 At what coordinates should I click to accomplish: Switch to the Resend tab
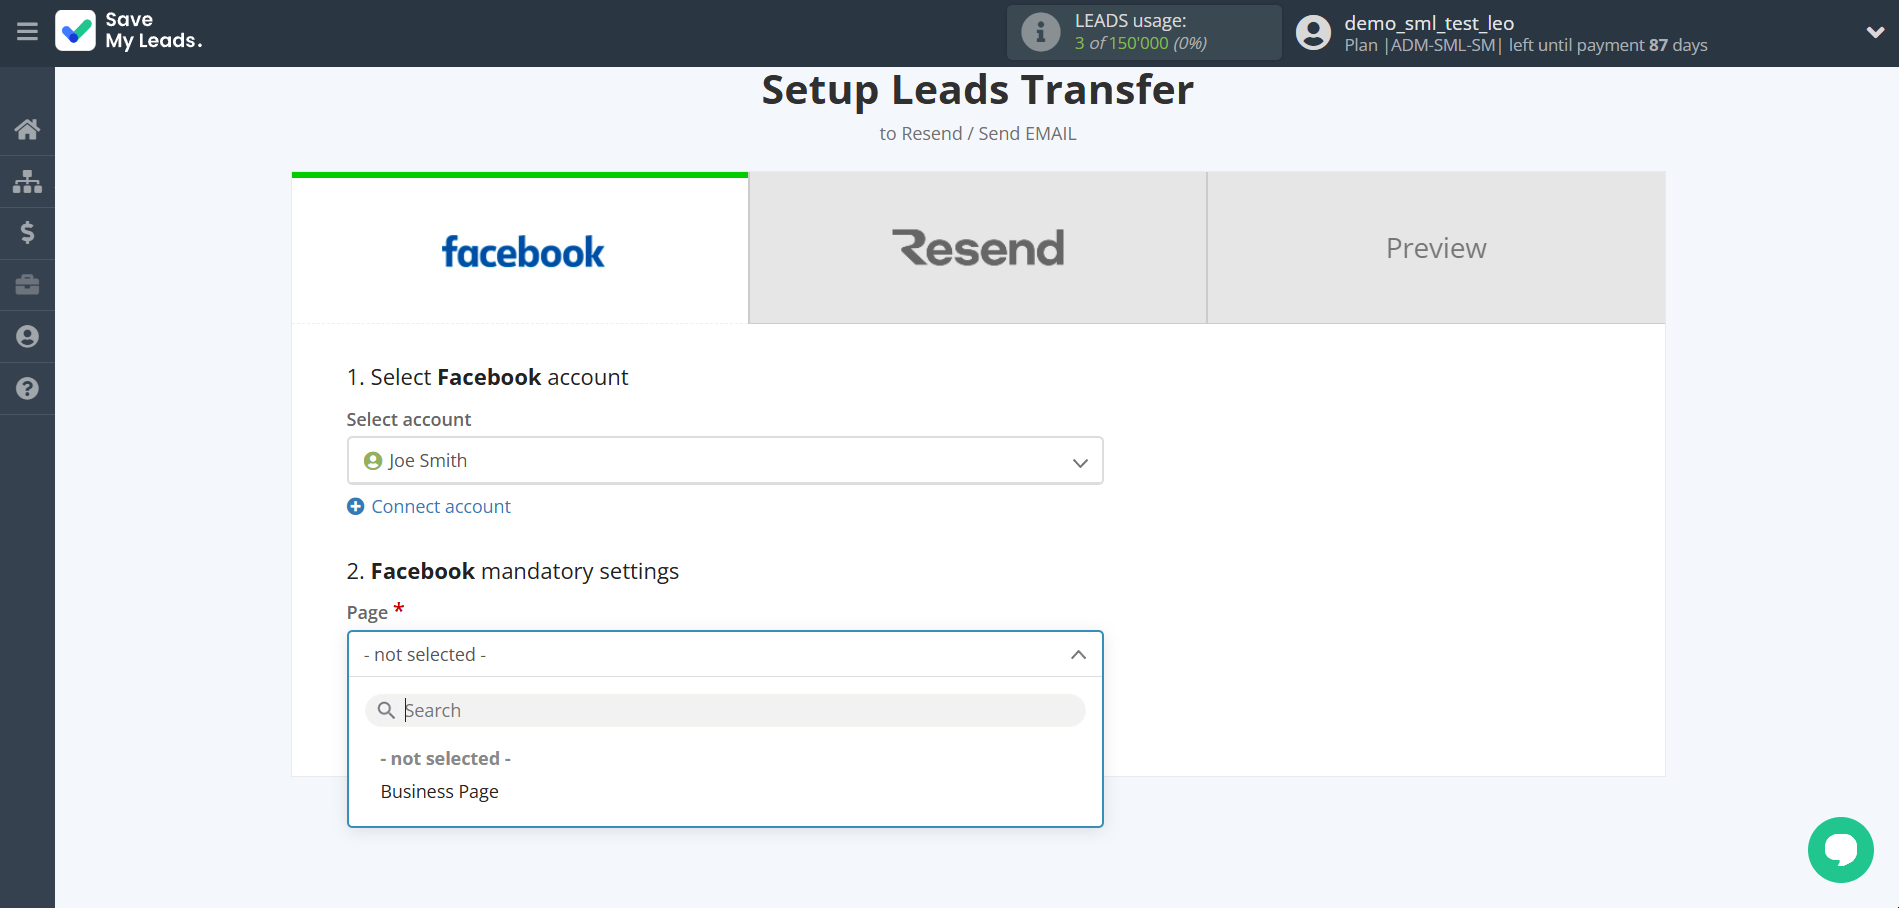tap(977, 247)
